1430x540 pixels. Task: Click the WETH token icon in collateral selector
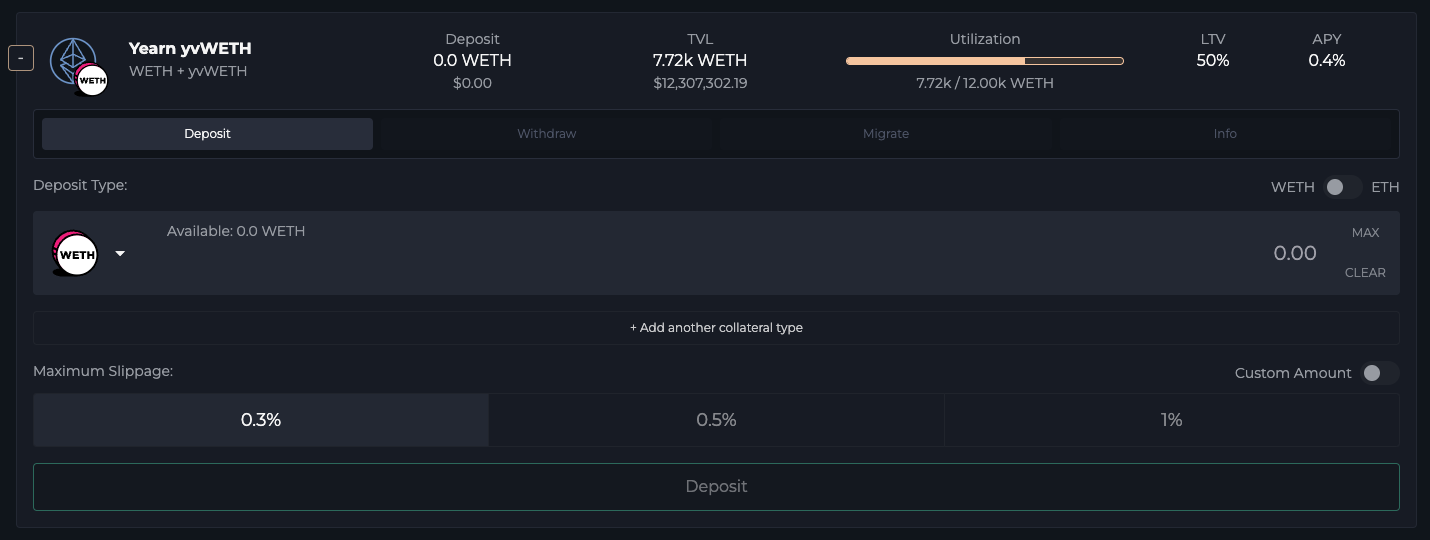76,254
